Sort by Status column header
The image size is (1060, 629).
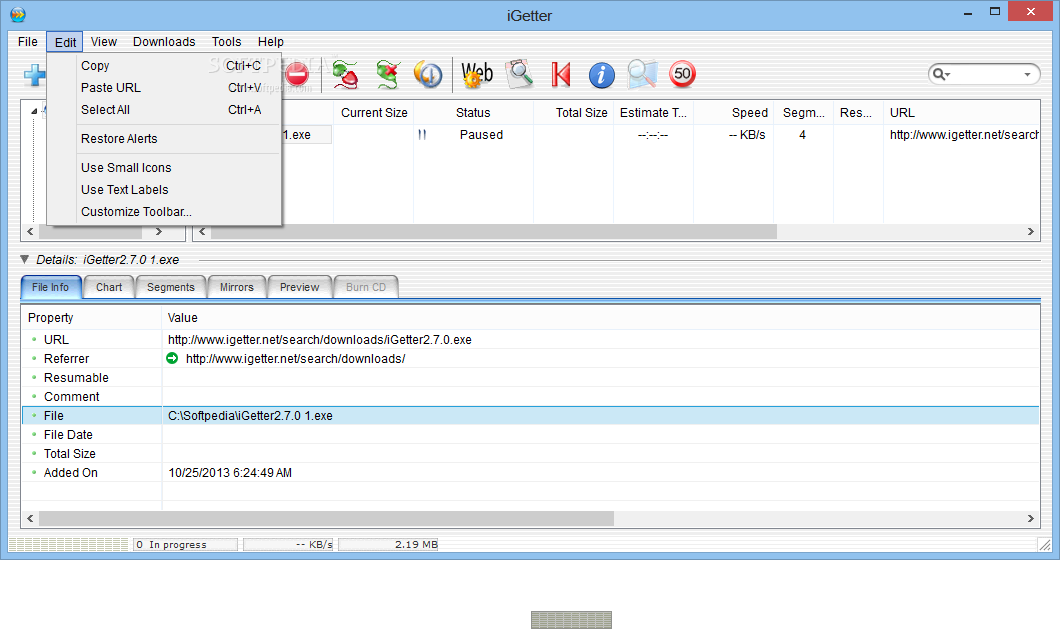473,113
